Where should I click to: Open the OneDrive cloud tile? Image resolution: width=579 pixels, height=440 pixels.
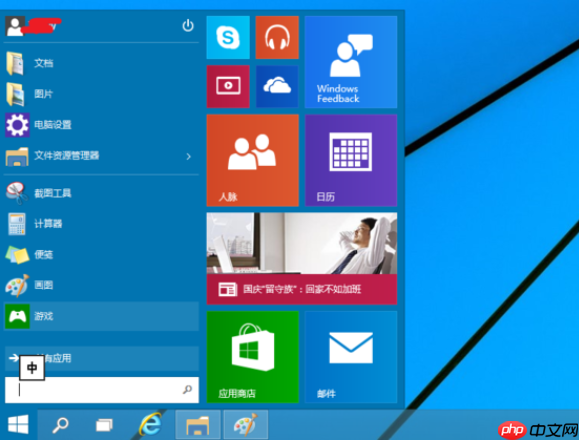pyautogui.click(x=277, y=86)
